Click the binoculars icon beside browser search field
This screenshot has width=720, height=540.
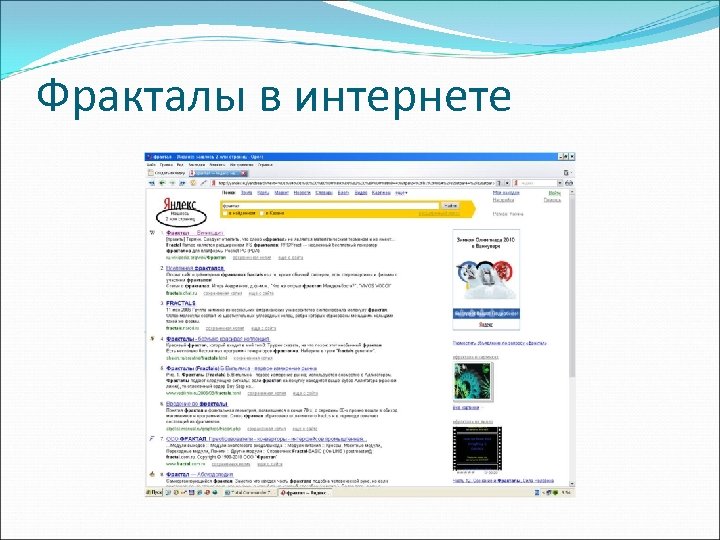tap(569, 183)
